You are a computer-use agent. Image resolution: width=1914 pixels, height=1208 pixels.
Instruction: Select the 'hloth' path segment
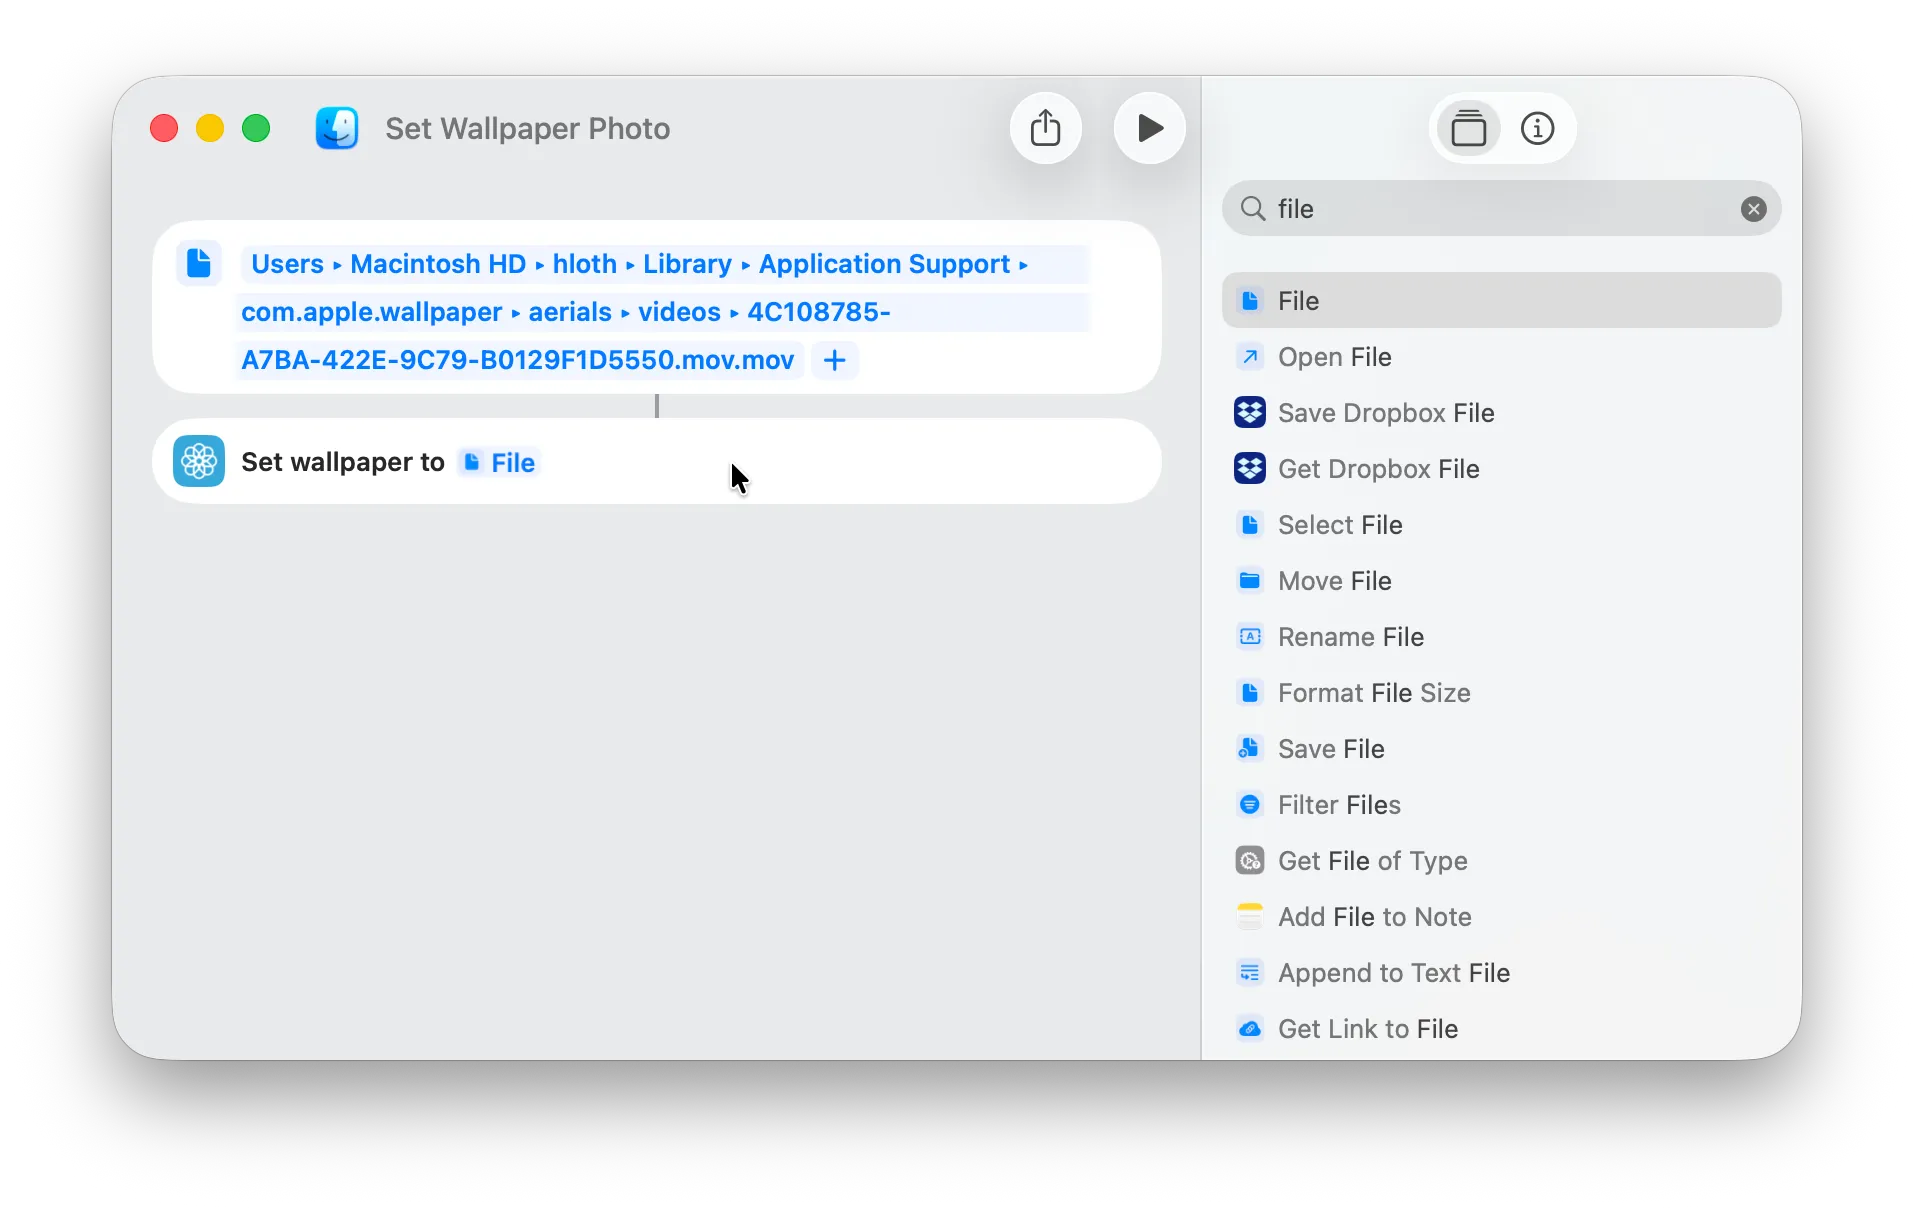click(585, 264)
